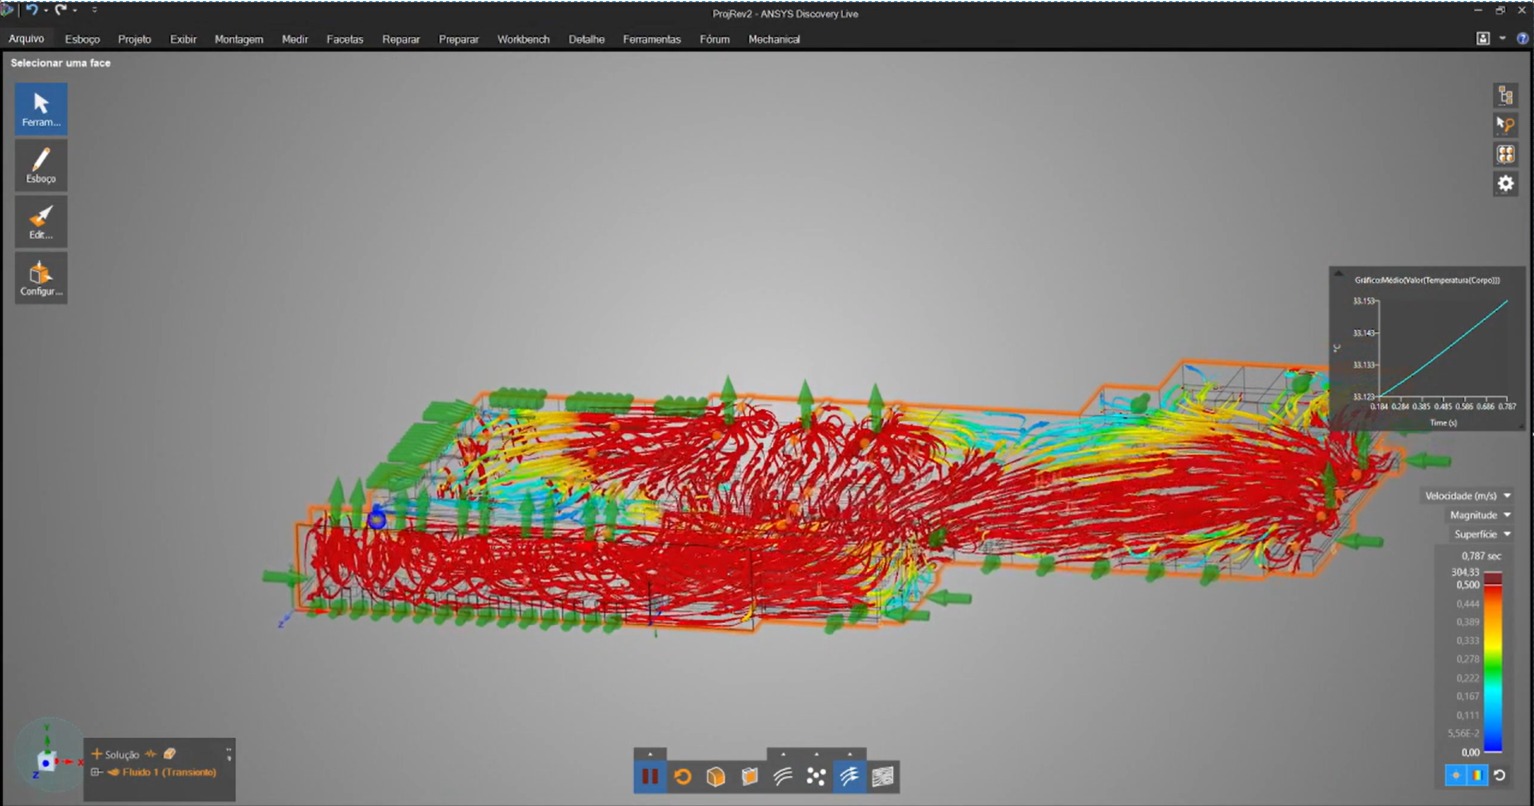Pause the running simulation
The height and width of the screenshot is (806, 1534).
point(650,776)
